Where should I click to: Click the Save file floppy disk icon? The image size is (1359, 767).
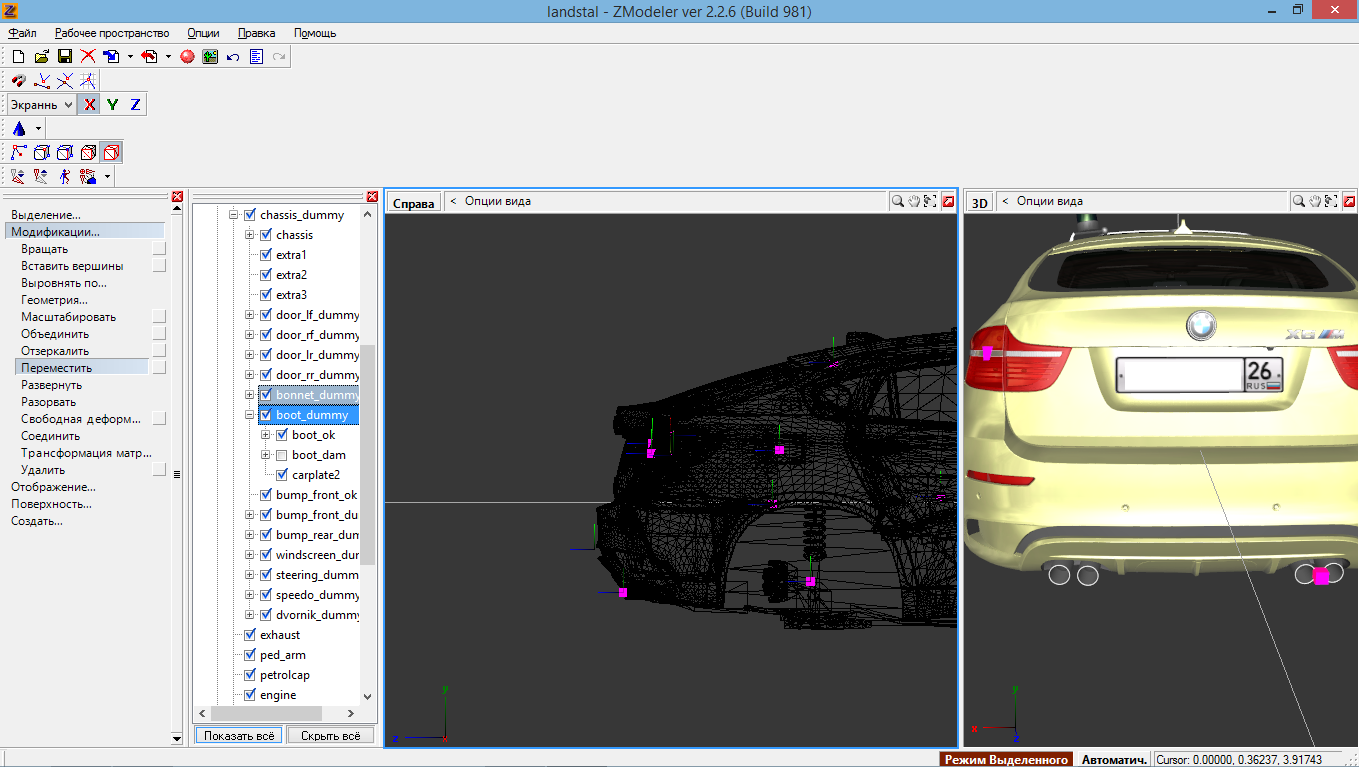[x=65, y=57]
